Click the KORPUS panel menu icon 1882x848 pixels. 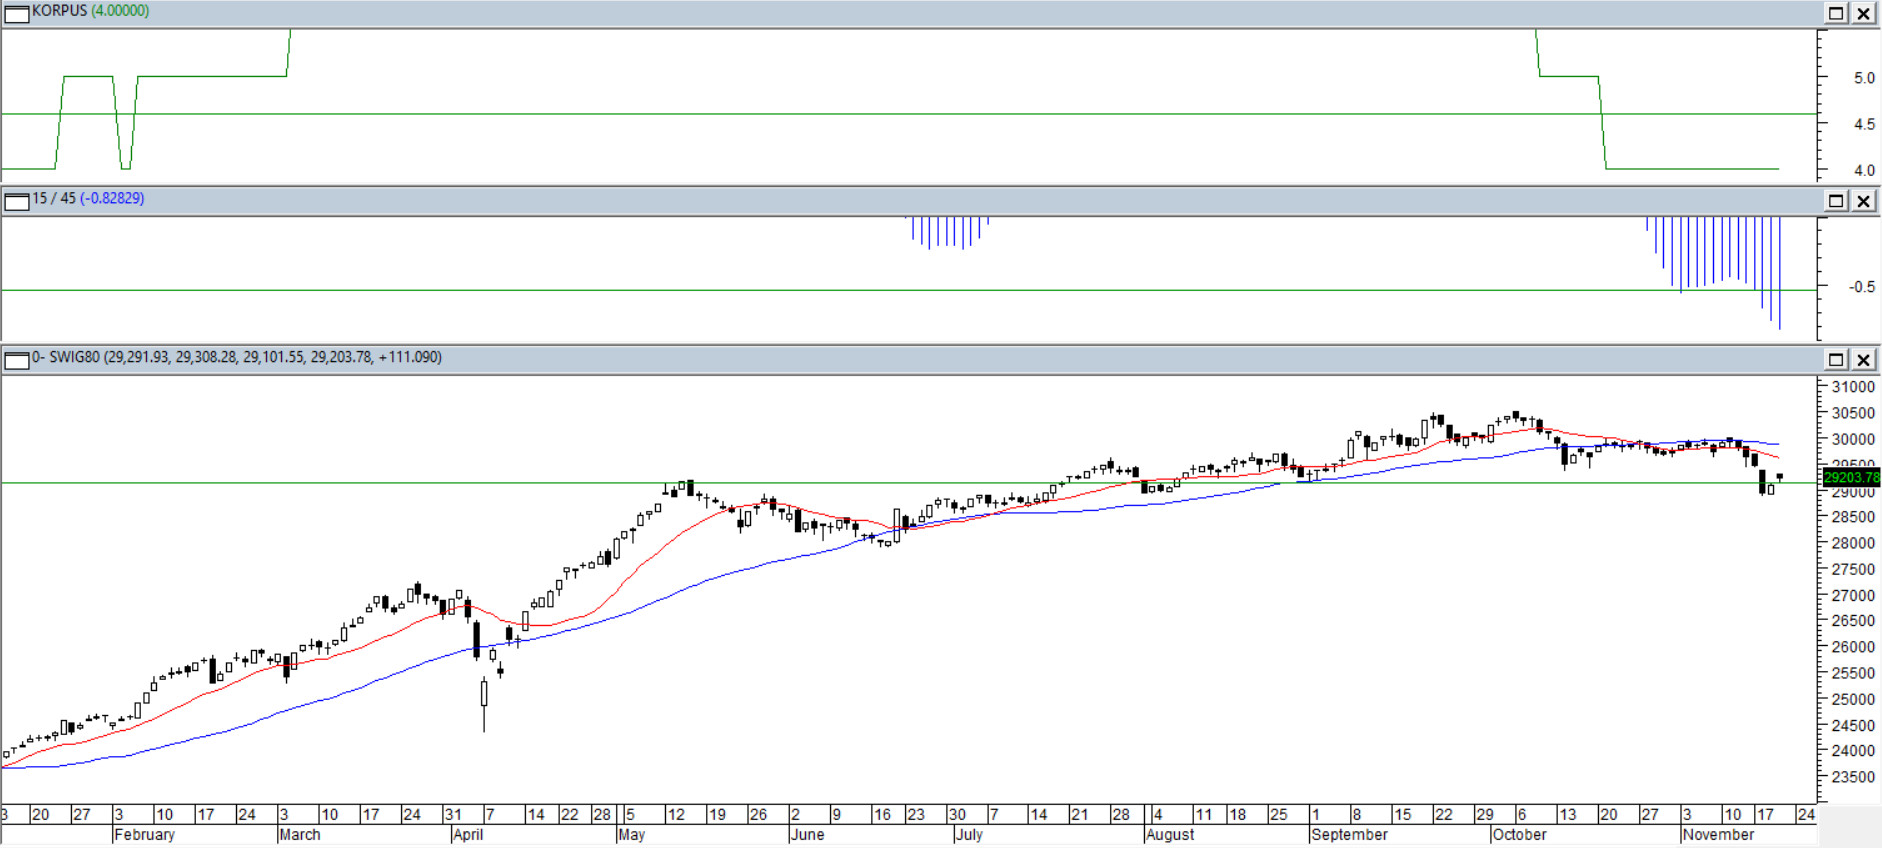tap(16, 13)
